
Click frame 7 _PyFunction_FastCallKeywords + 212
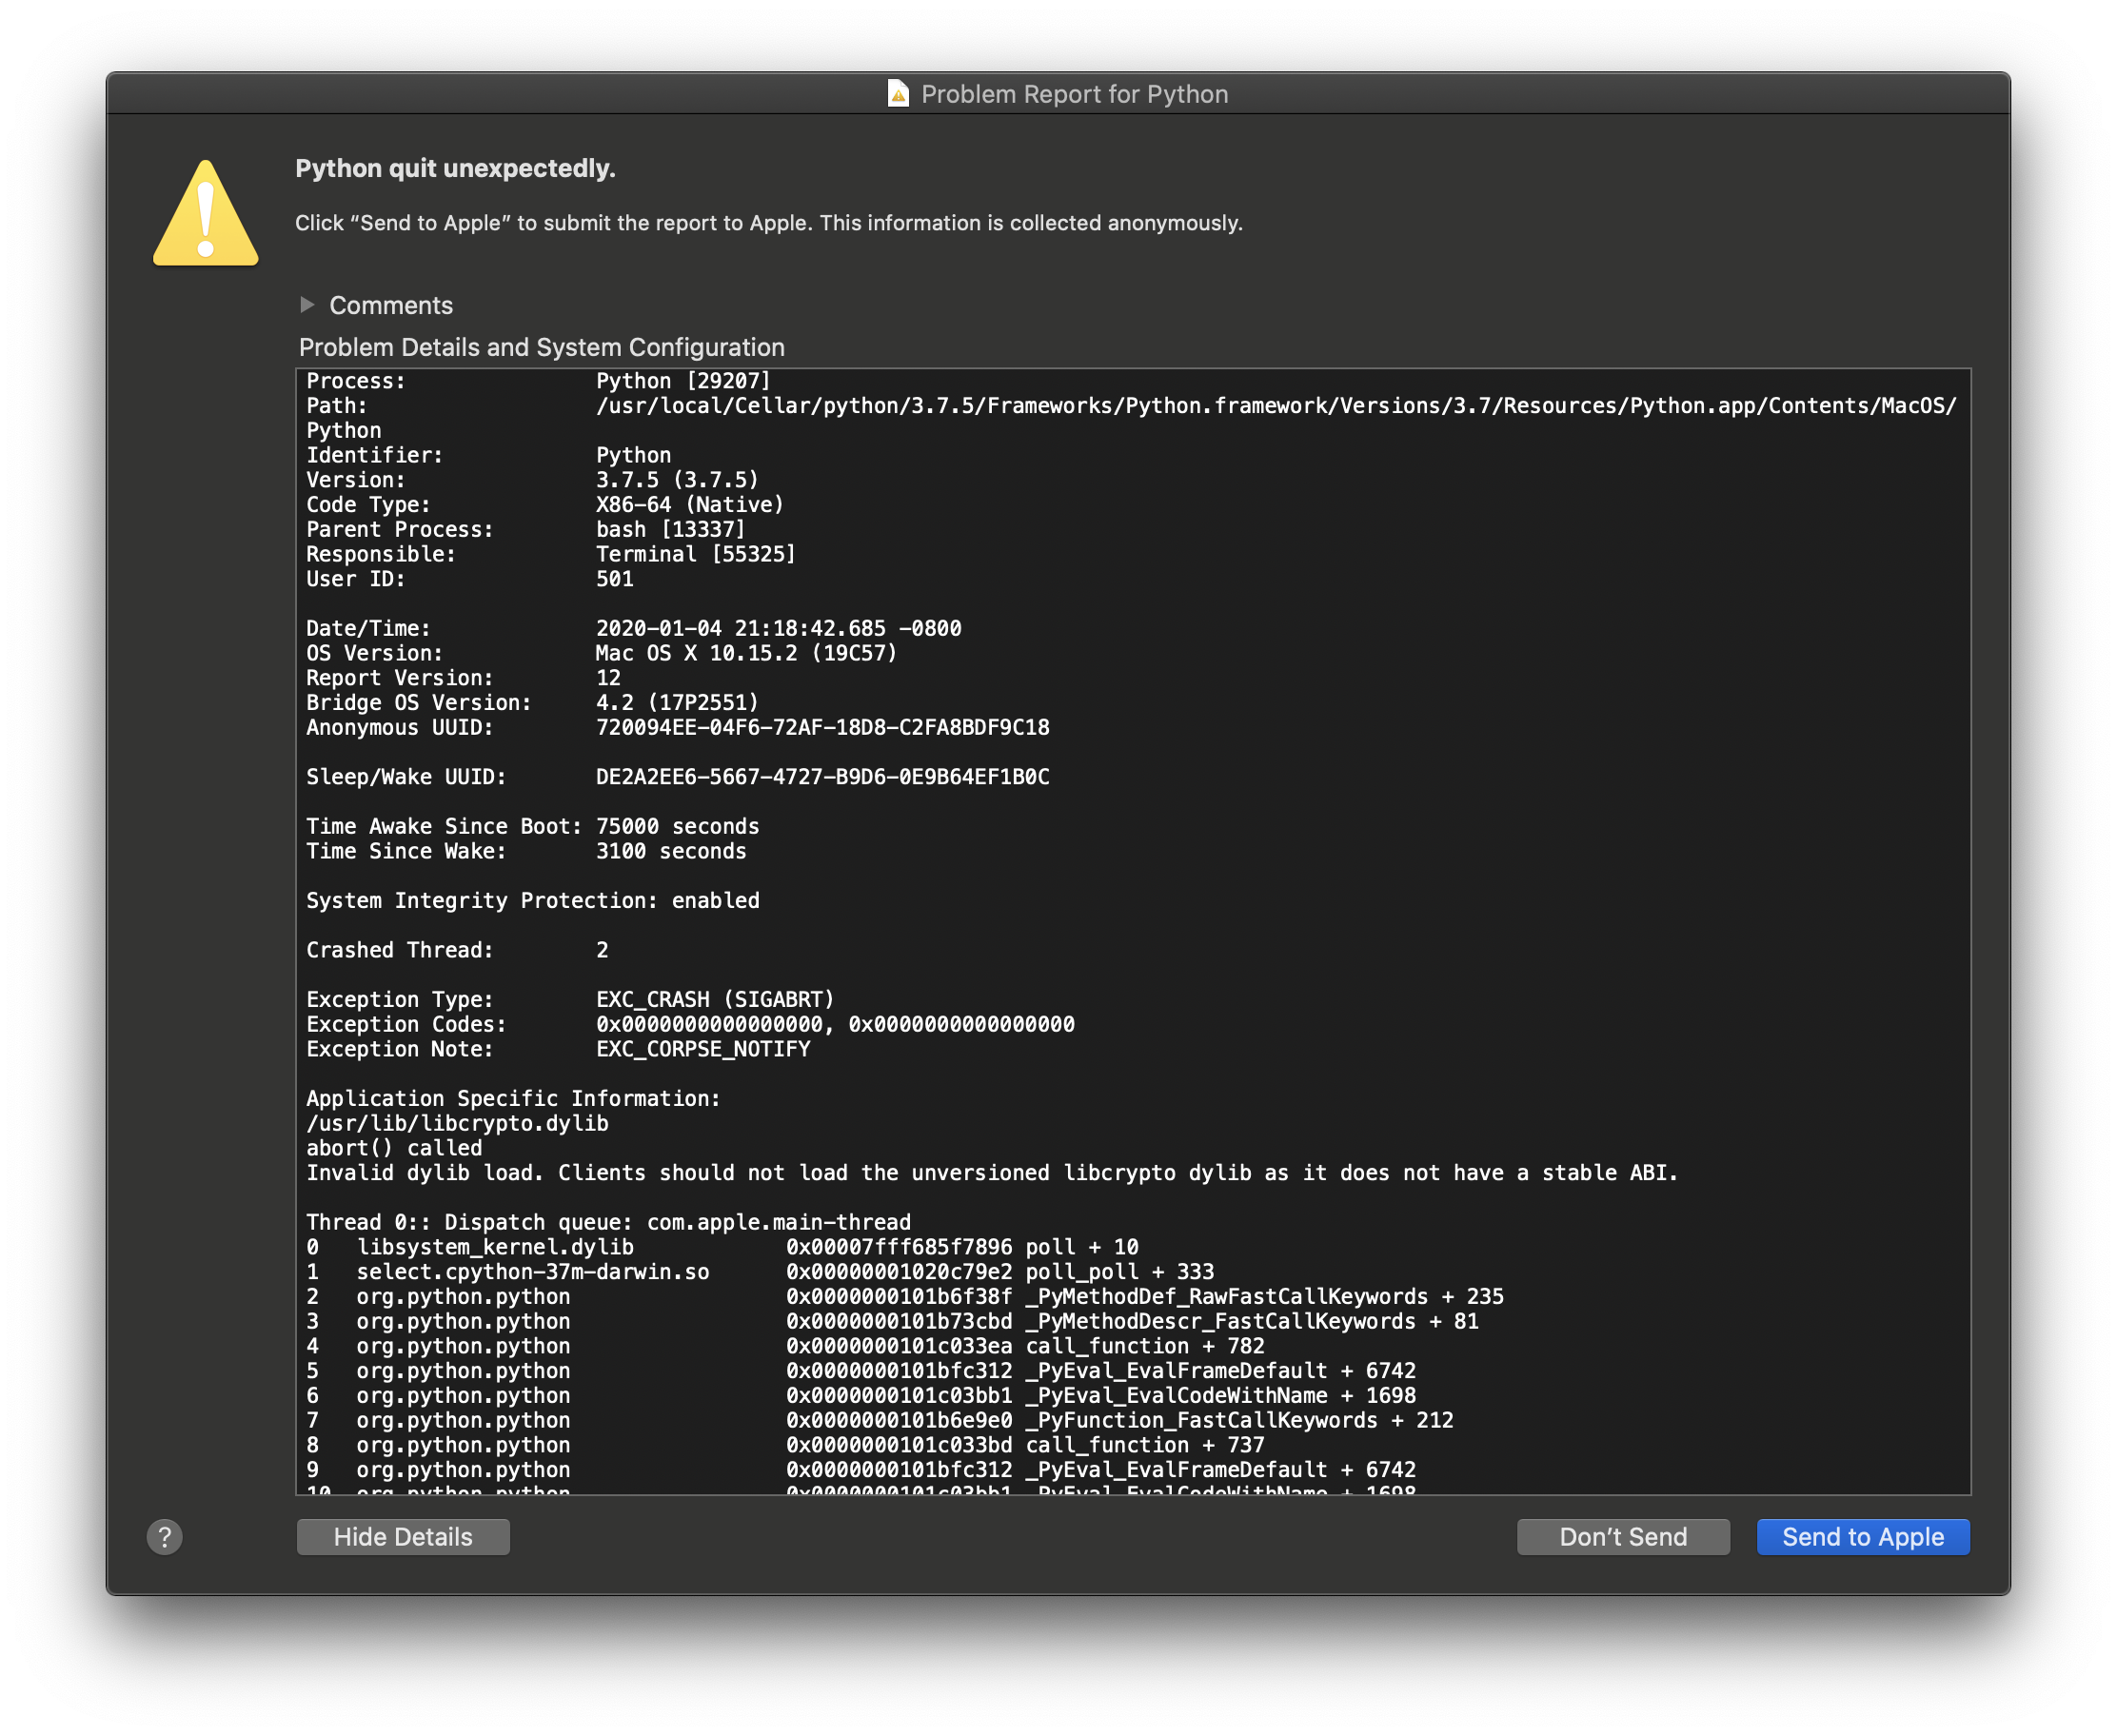pyautogui.click(x=880, y=1421)
